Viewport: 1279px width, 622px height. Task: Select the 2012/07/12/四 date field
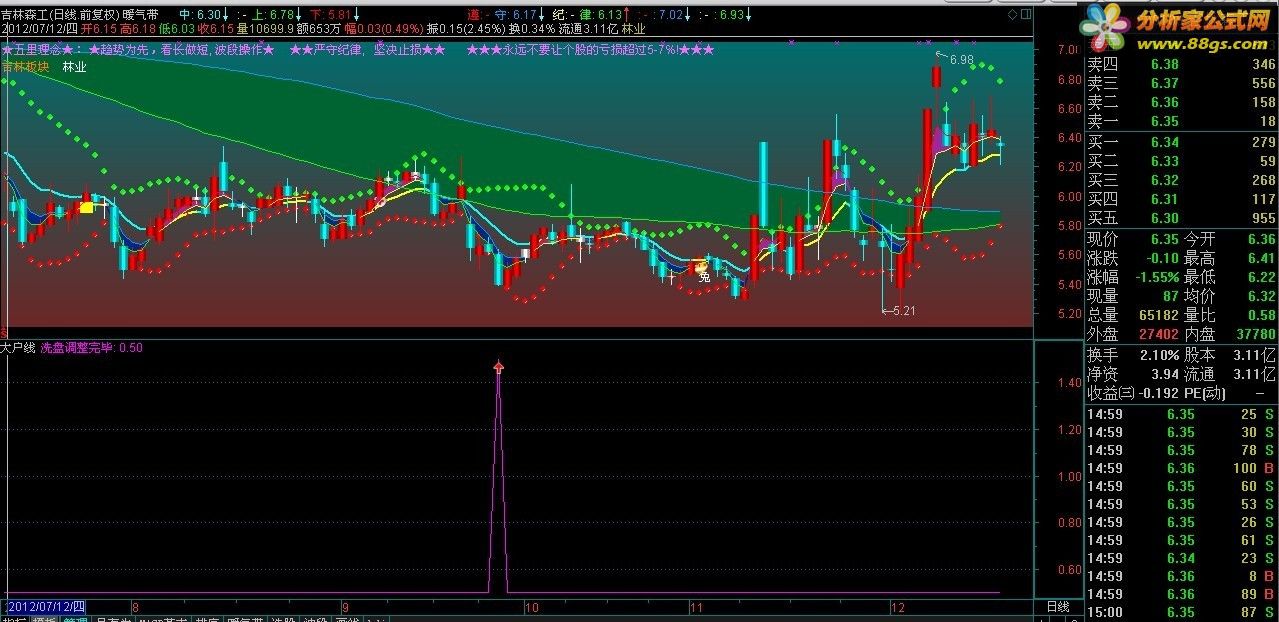click(46, 607)
